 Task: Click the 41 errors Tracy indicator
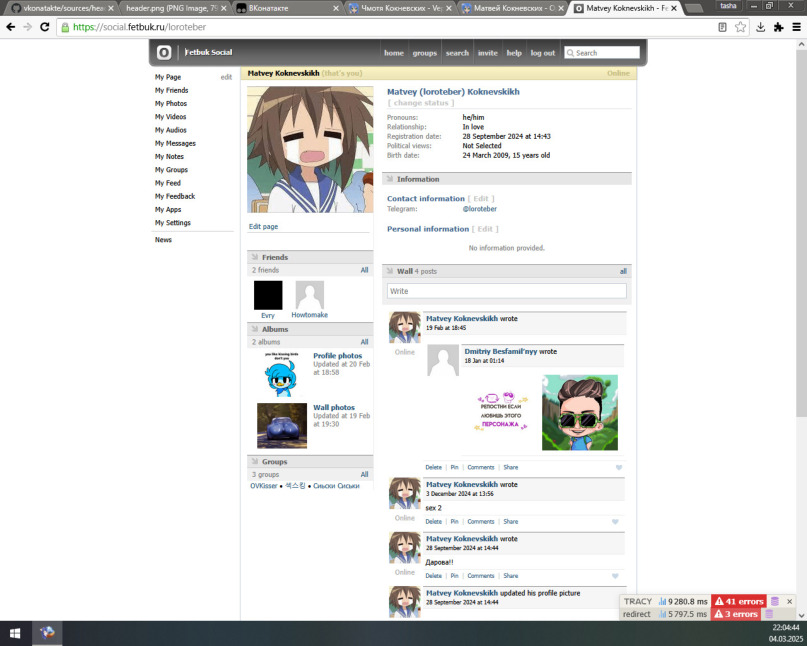click(739, 601)
